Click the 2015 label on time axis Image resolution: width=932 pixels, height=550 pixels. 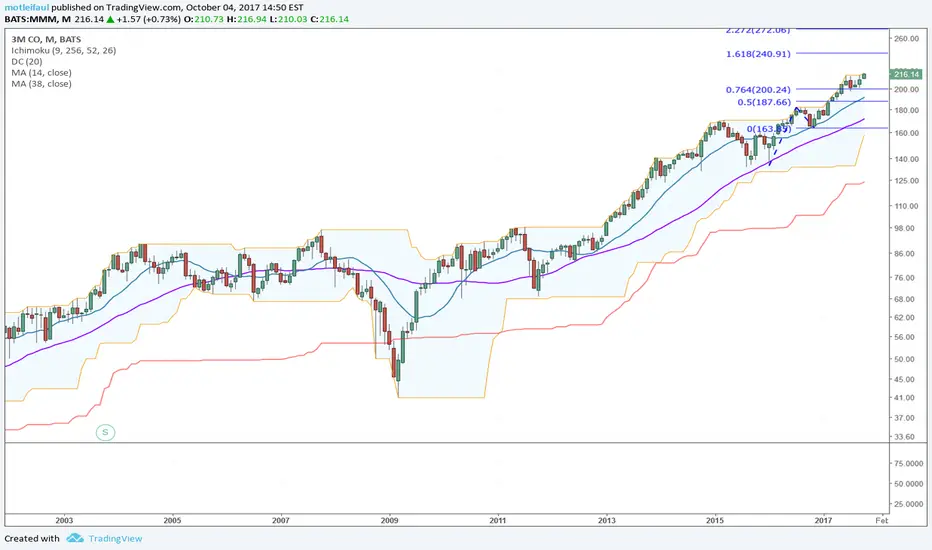click(714, 521)
